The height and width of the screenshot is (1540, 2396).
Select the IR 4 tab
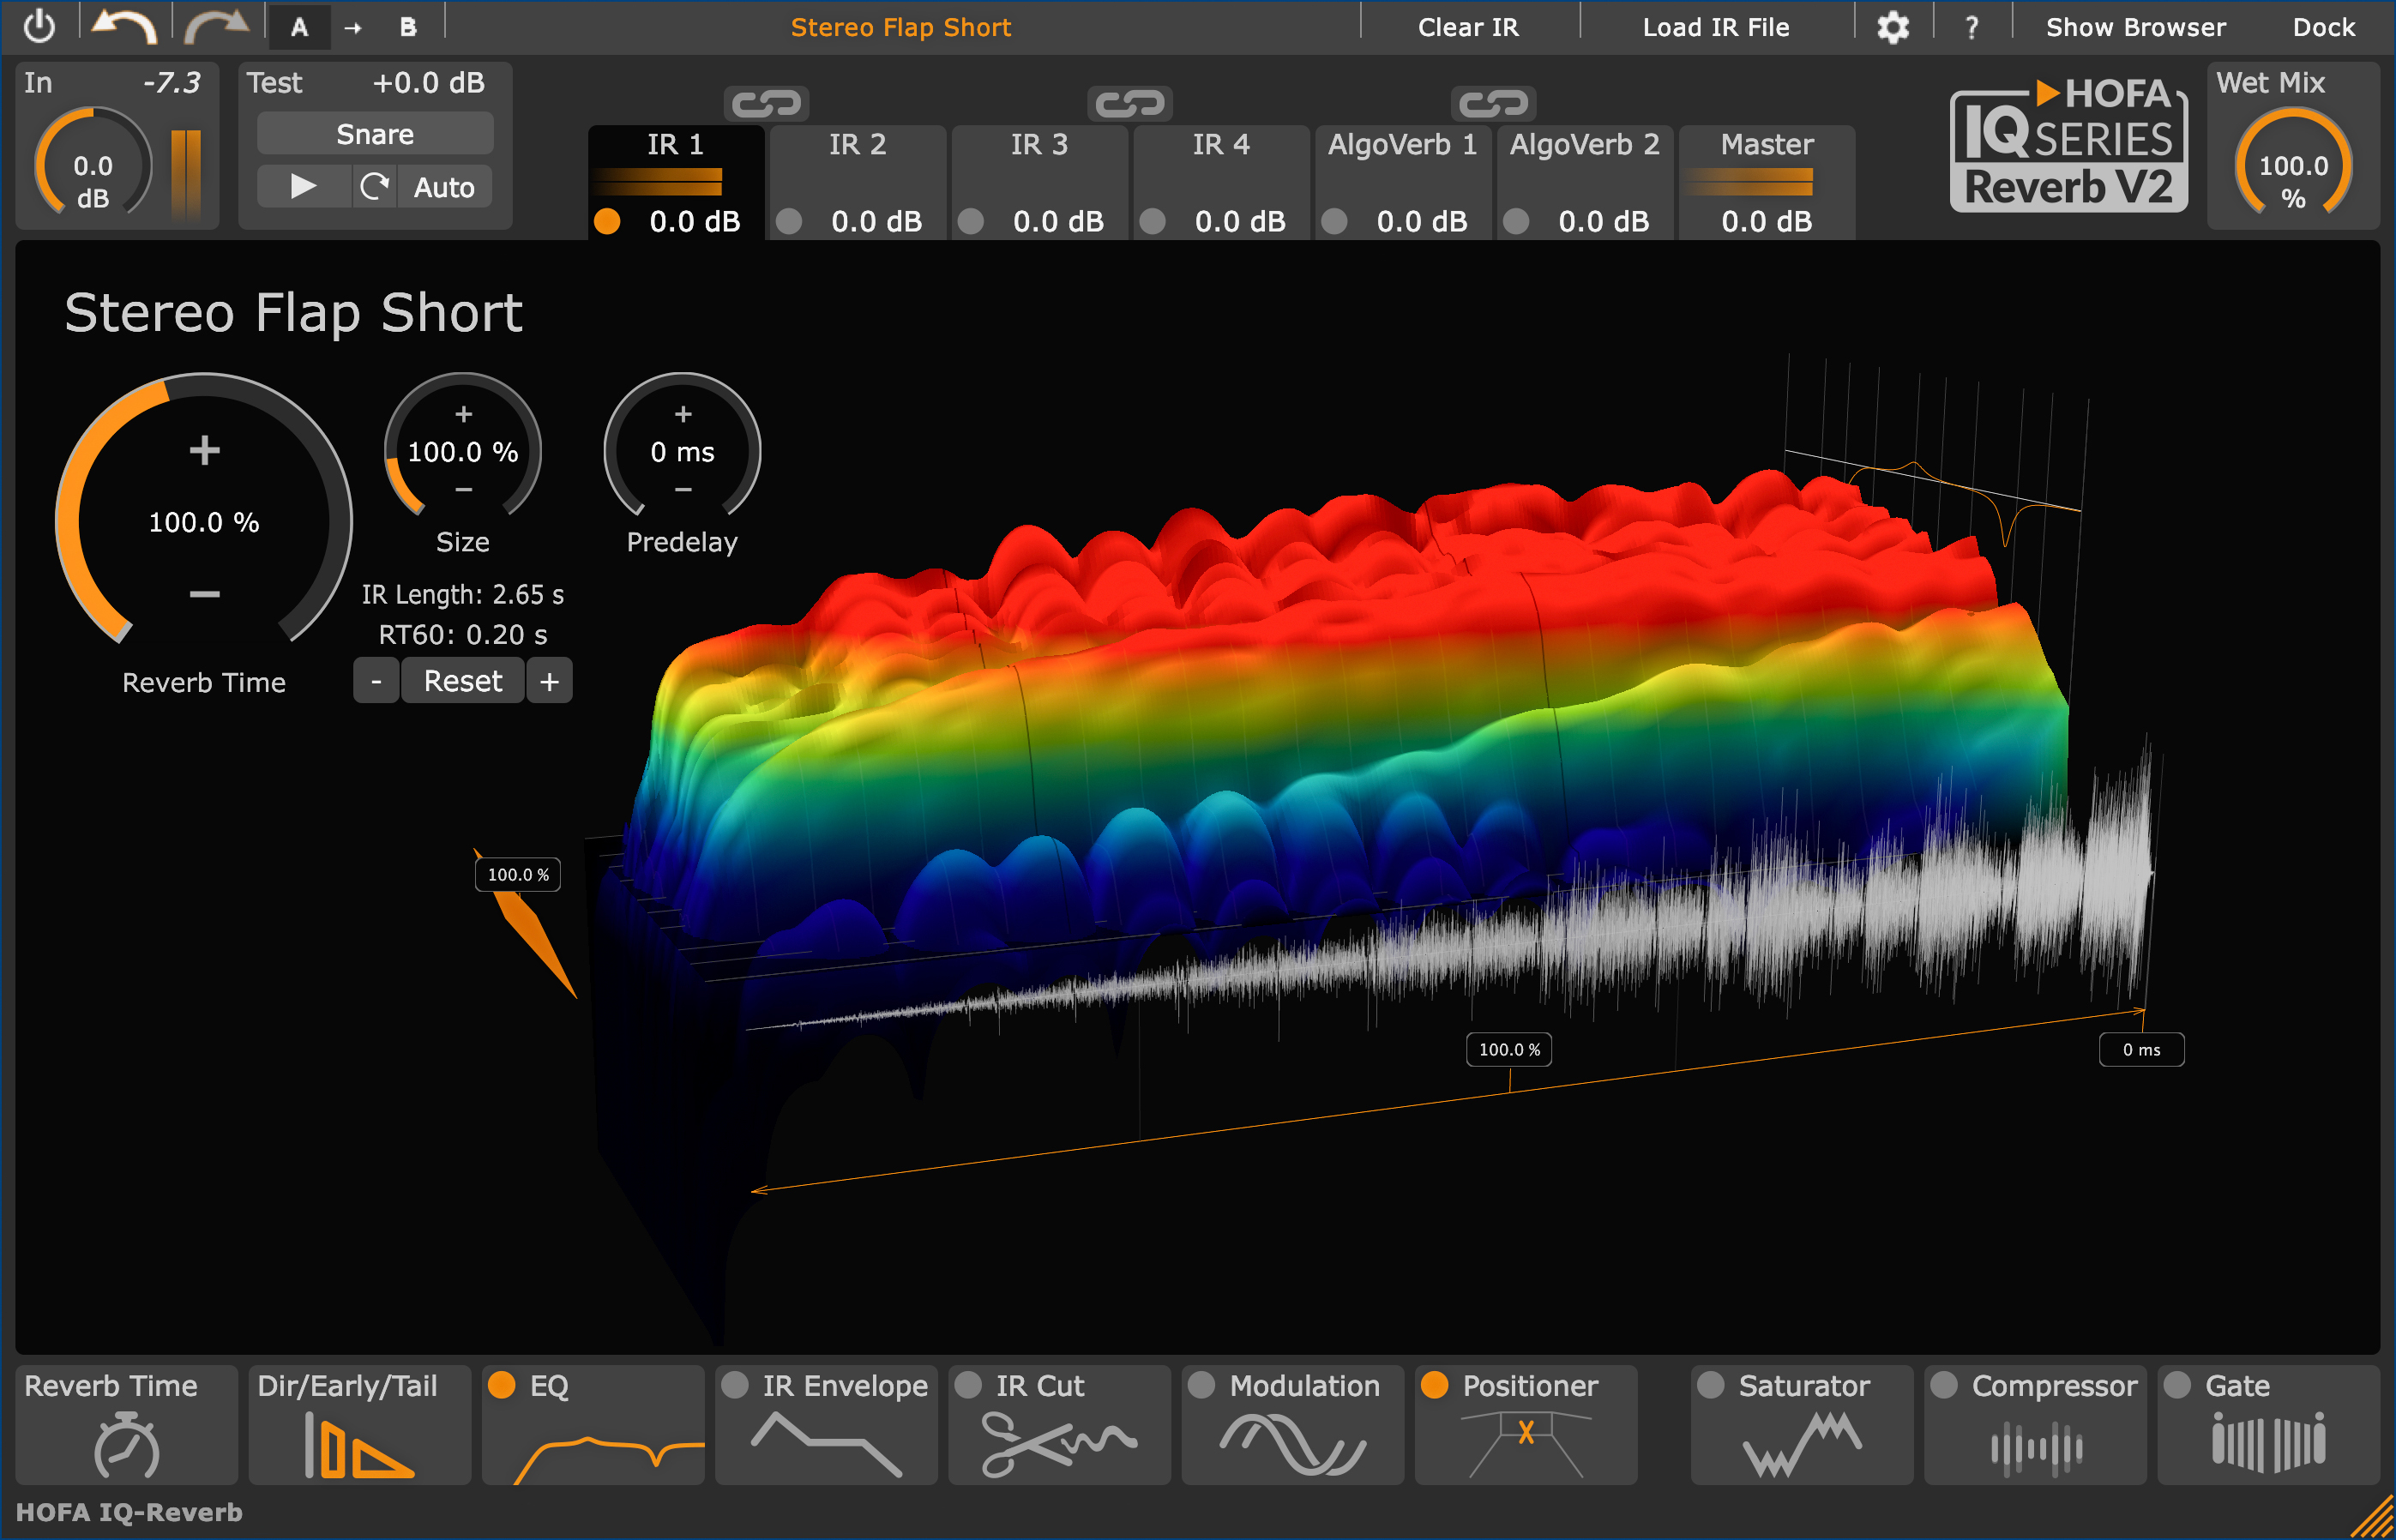point(1221,182)
